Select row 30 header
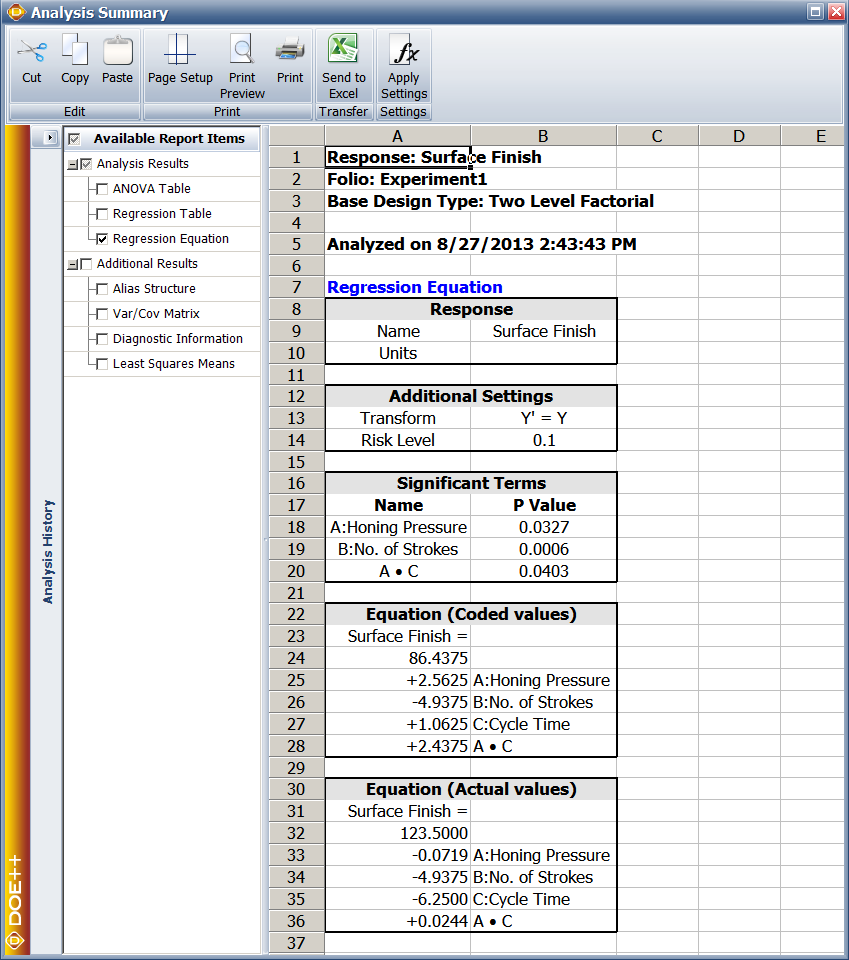The image size is (849, 960). 296,789
